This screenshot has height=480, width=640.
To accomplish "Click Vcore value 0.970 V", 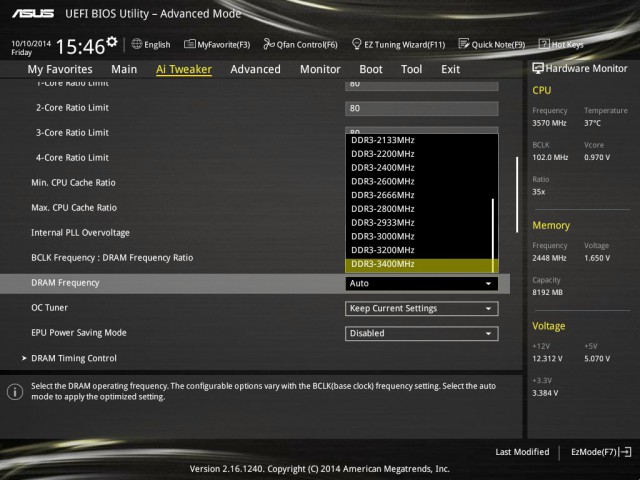I will coord(597,157).
